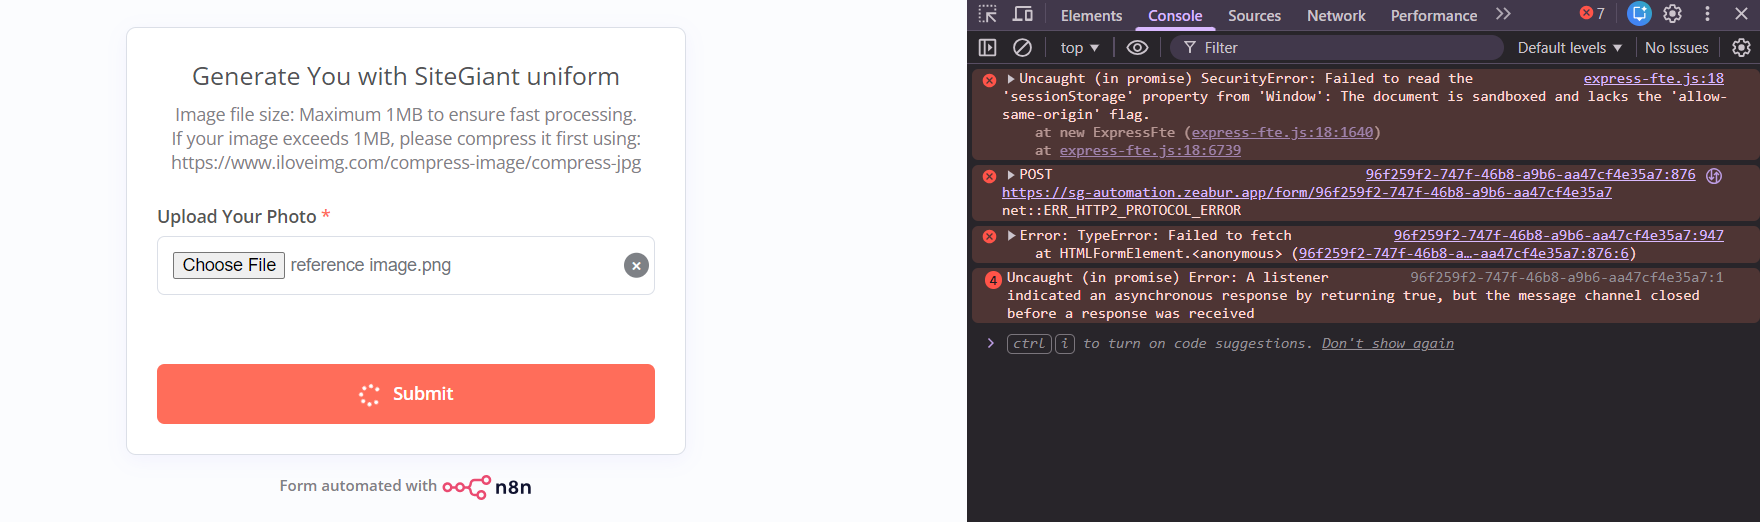Open the Network tab

[1336, 15]
